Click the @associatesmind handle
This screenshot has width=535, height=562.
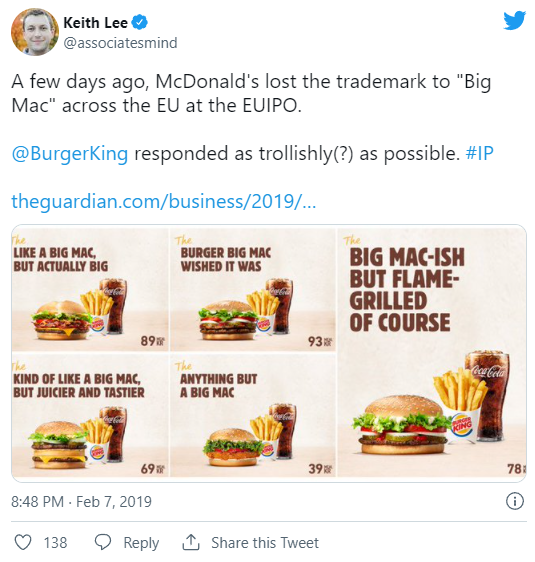(x=120, y=43)
